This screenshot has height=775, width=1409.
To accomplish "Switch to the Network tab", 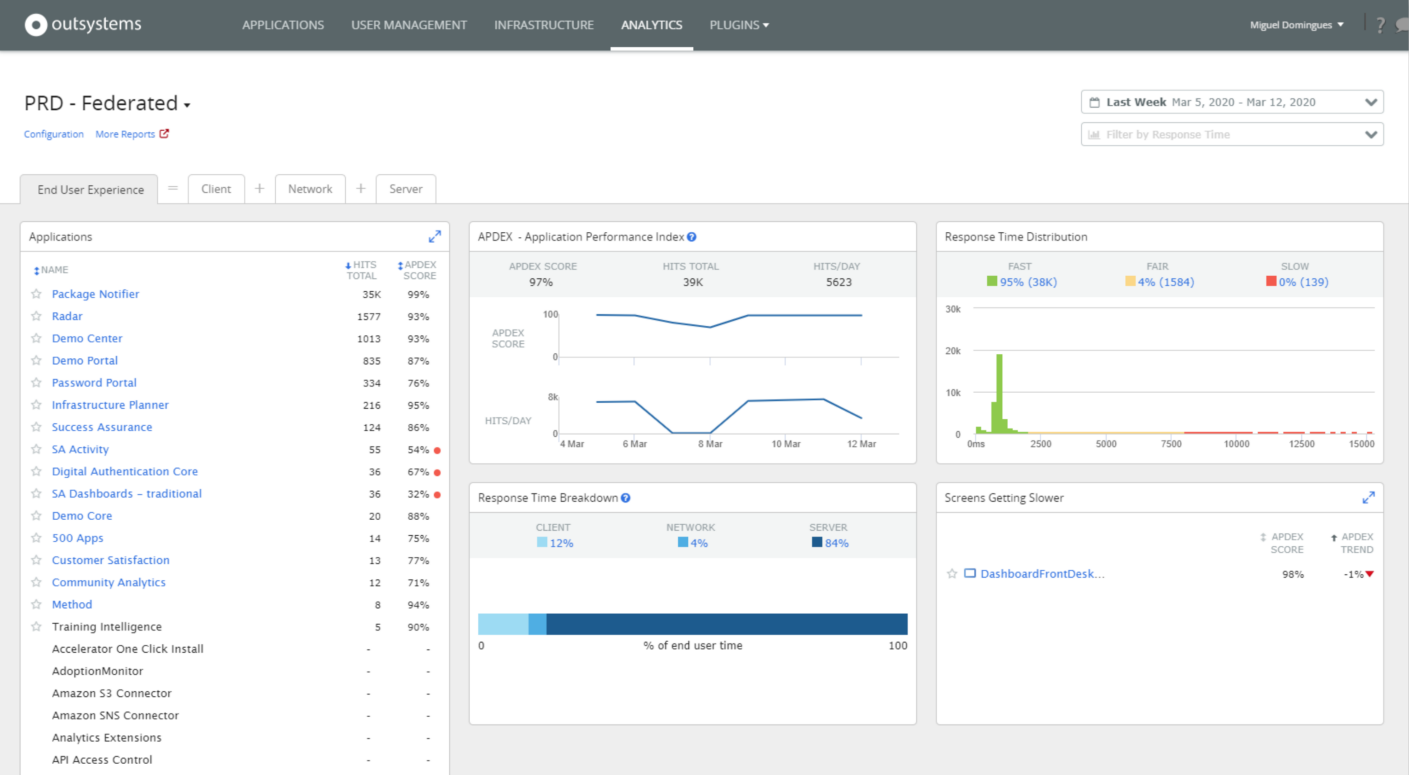I will [x=310, y=189].
